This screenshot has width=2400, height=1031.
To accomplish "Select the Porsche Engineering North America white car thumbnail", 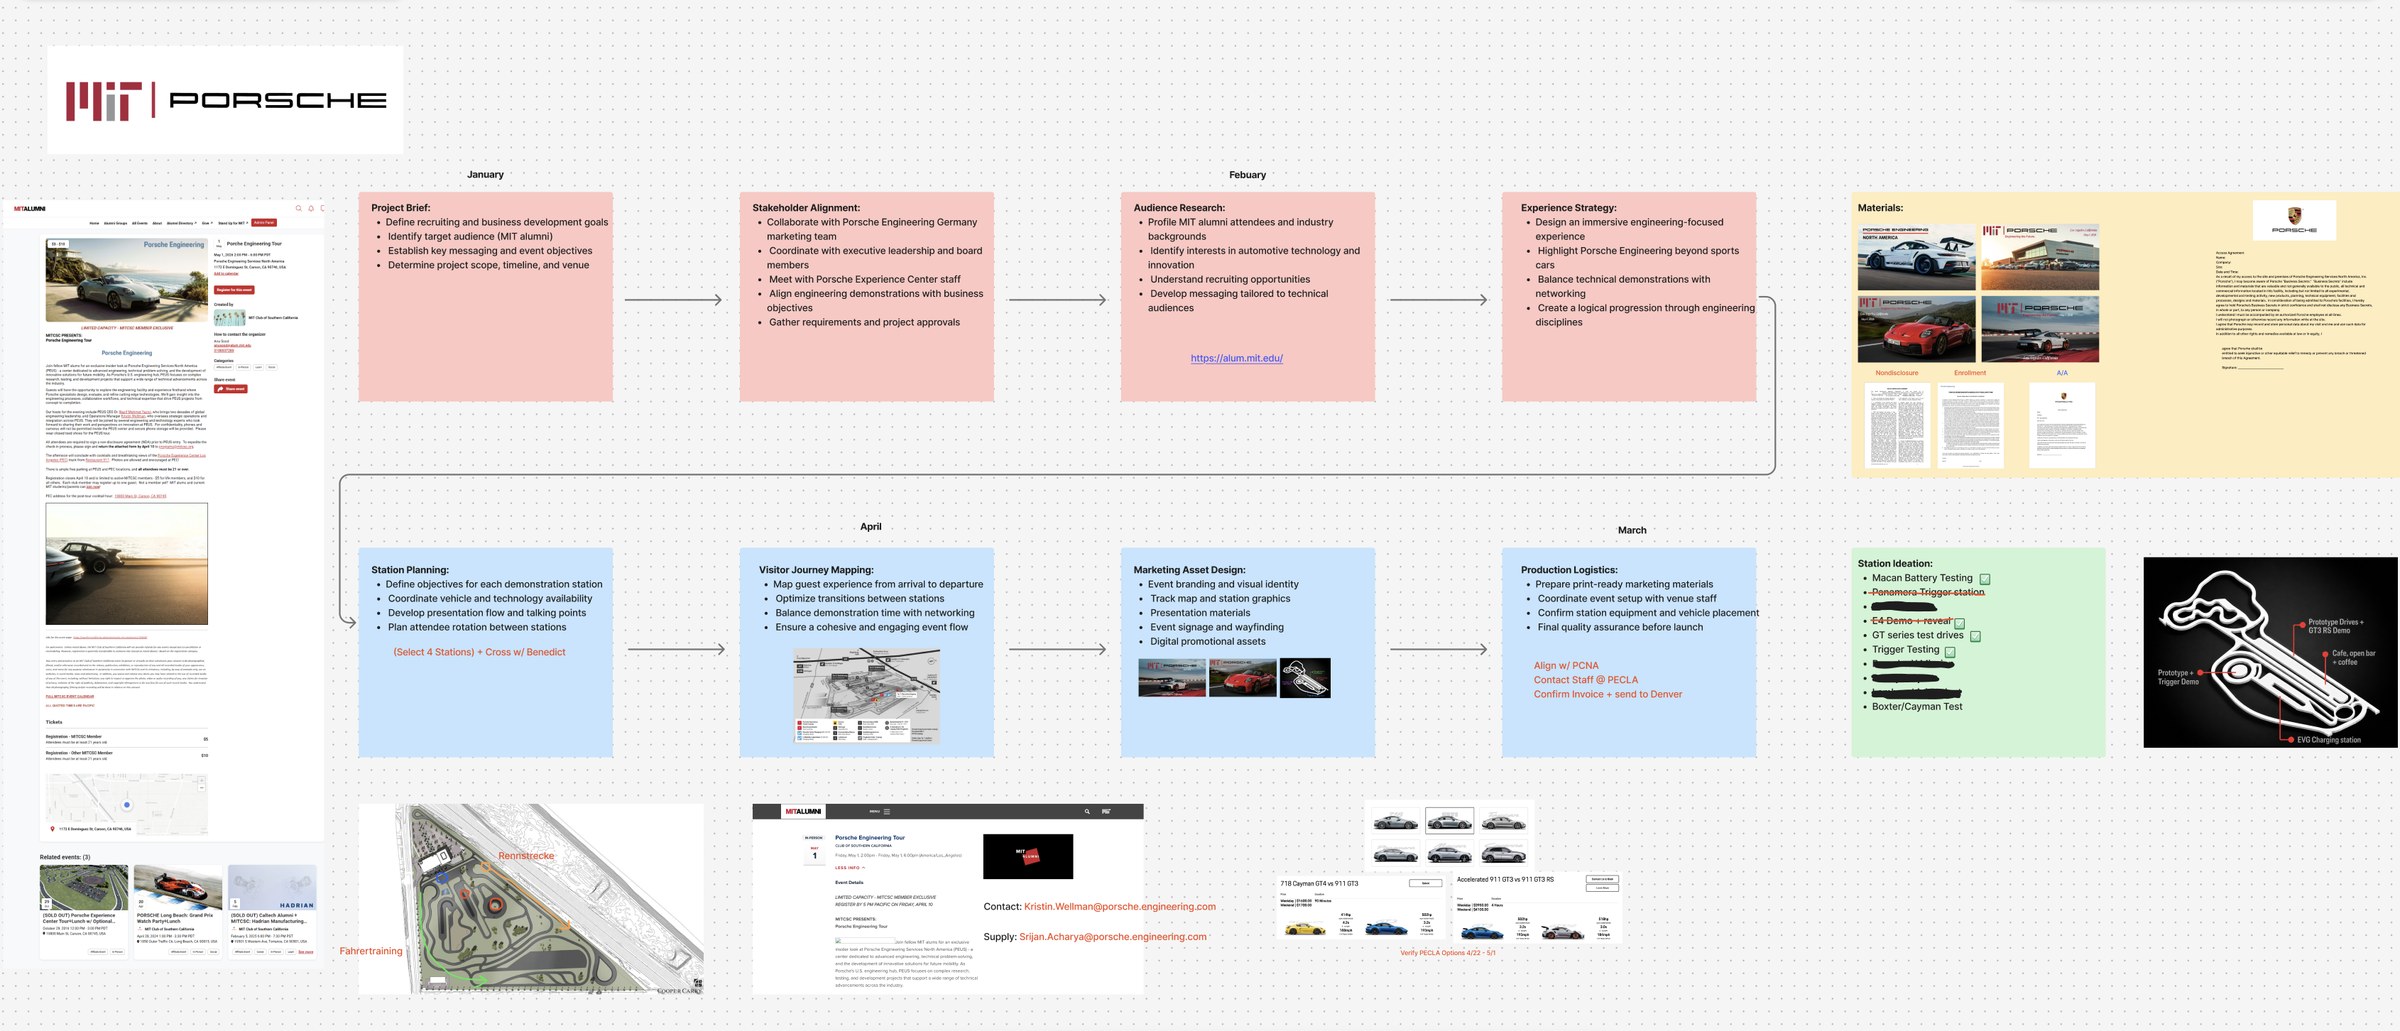I will 1917,258.
